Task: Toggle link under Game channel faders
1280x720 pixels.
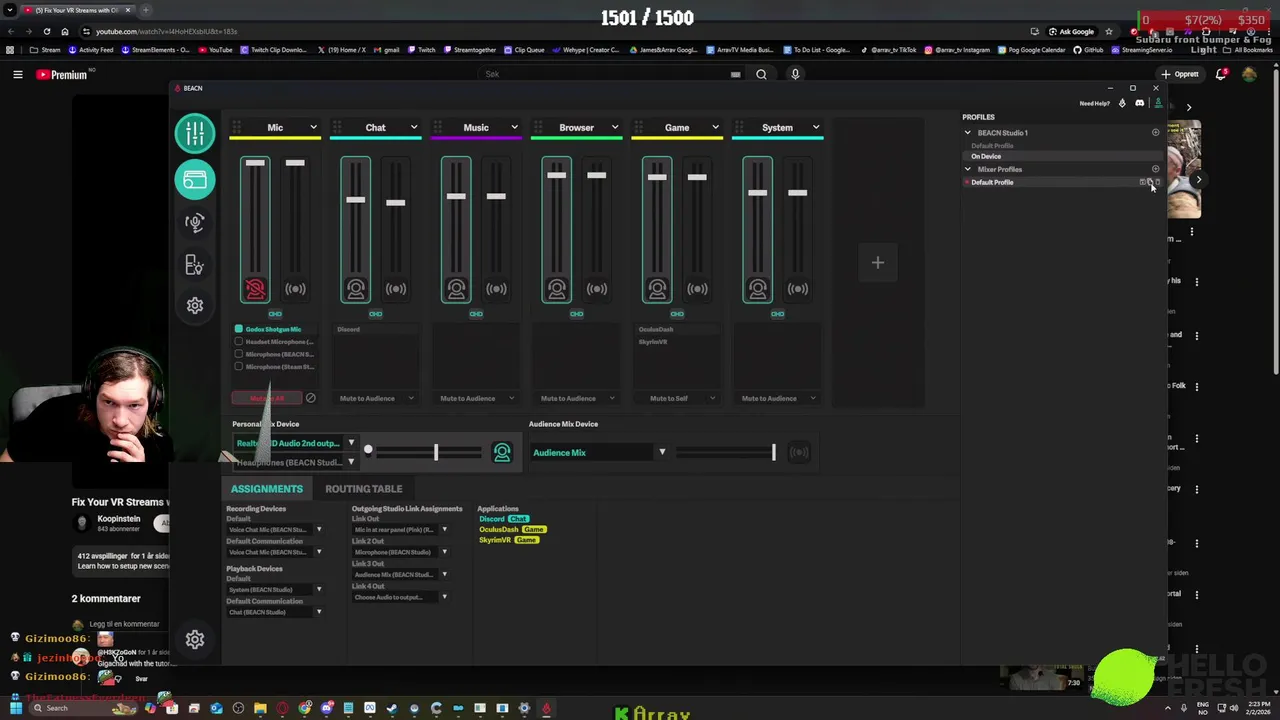Action: (677, 314)
